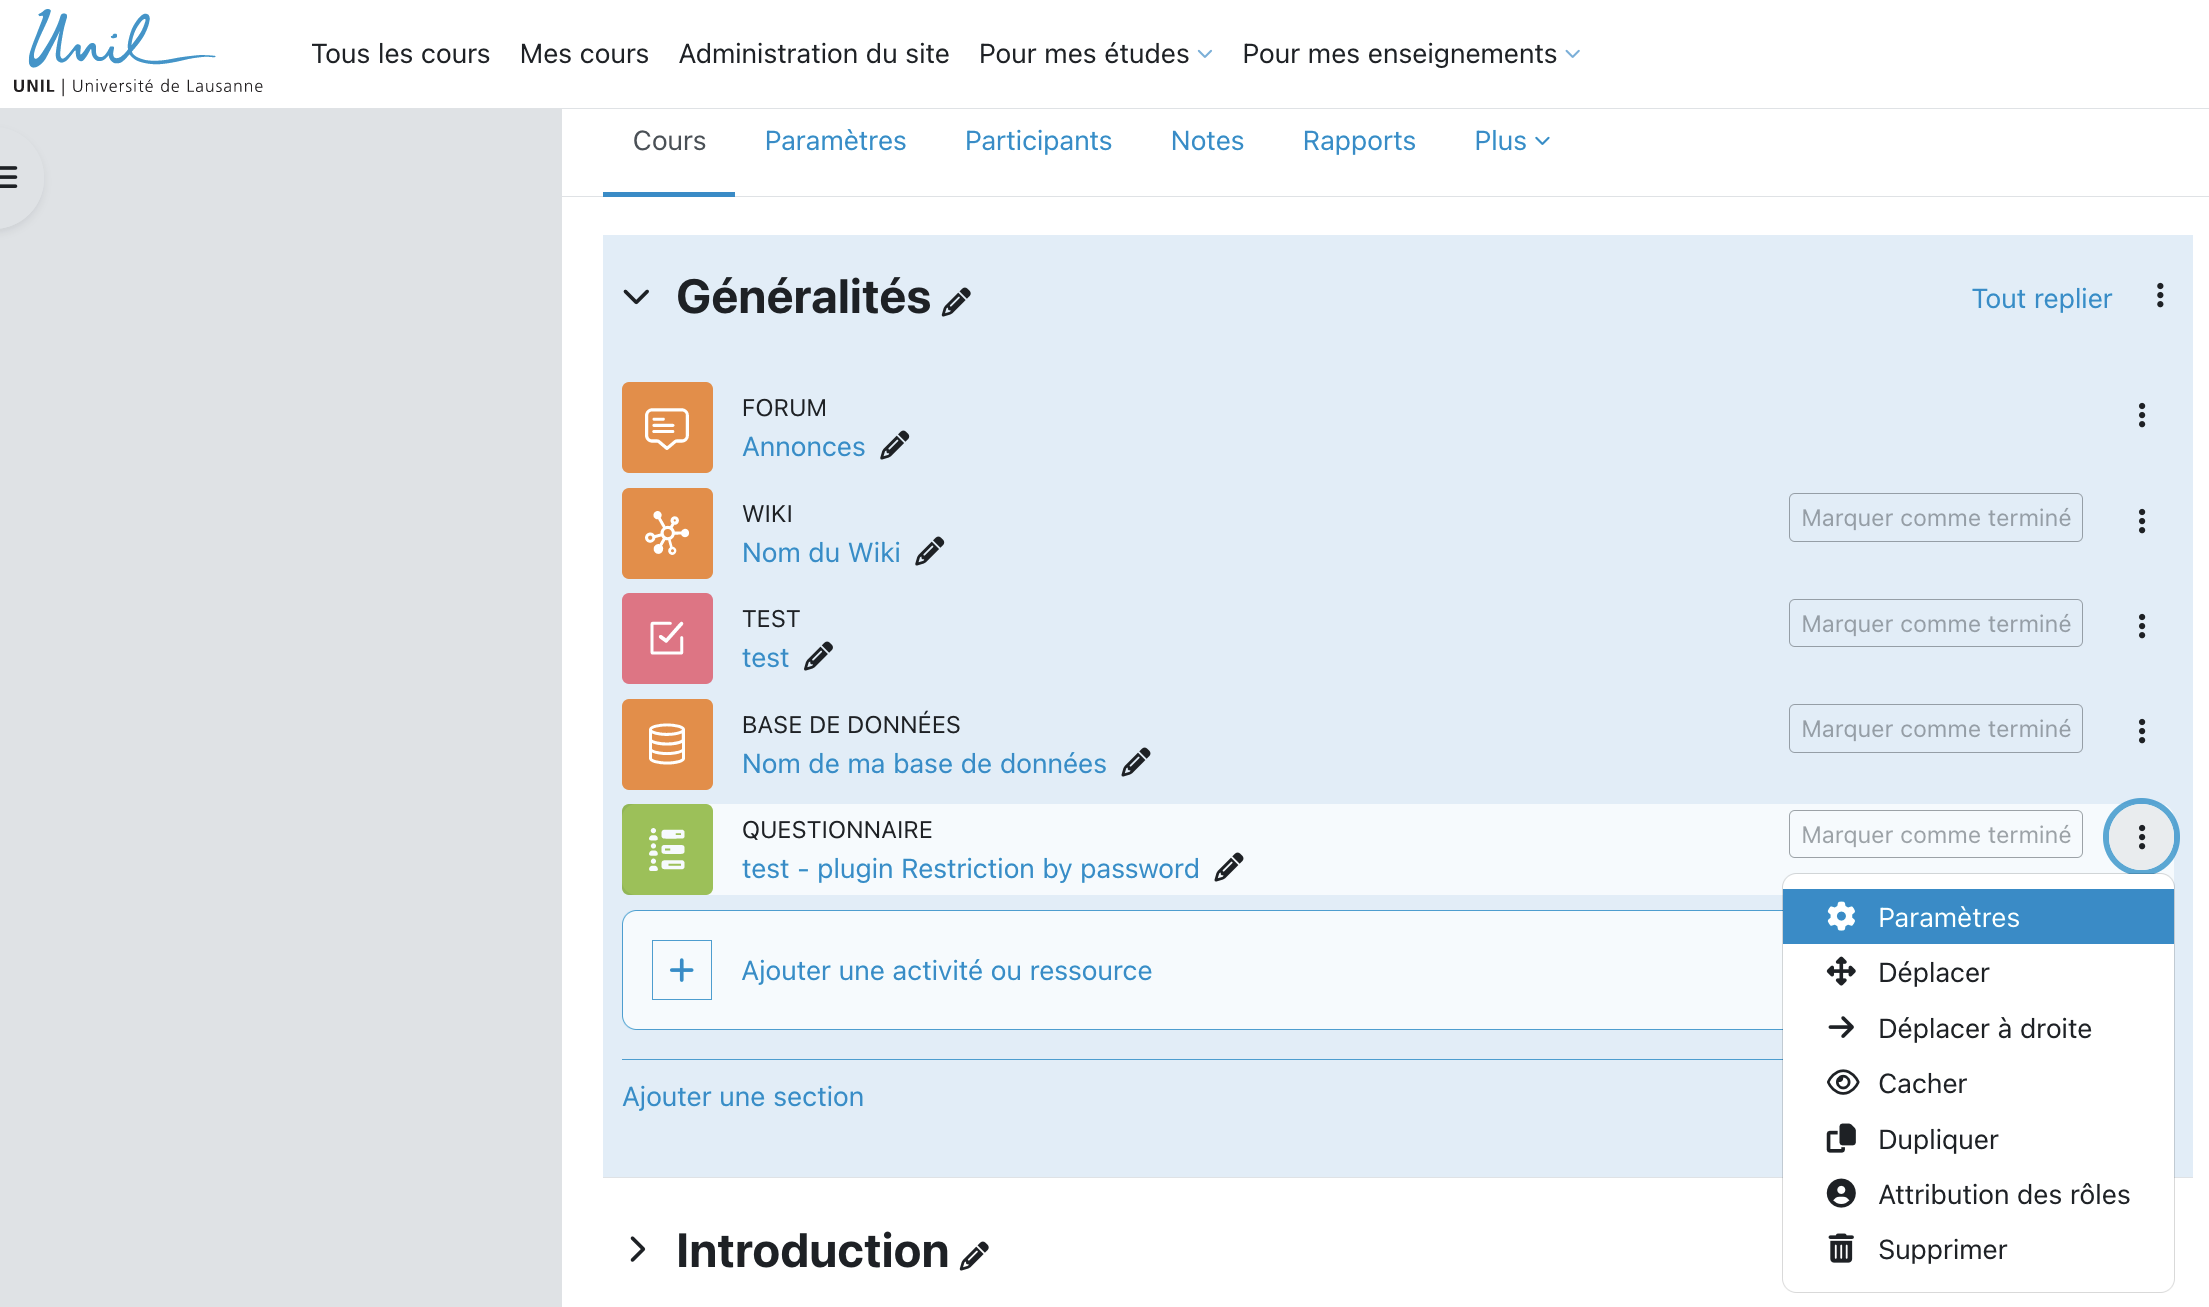Screen dimensions: 2209x1307
Task: Open the three-dot menu for Annonces forum
Action: 2141,415
